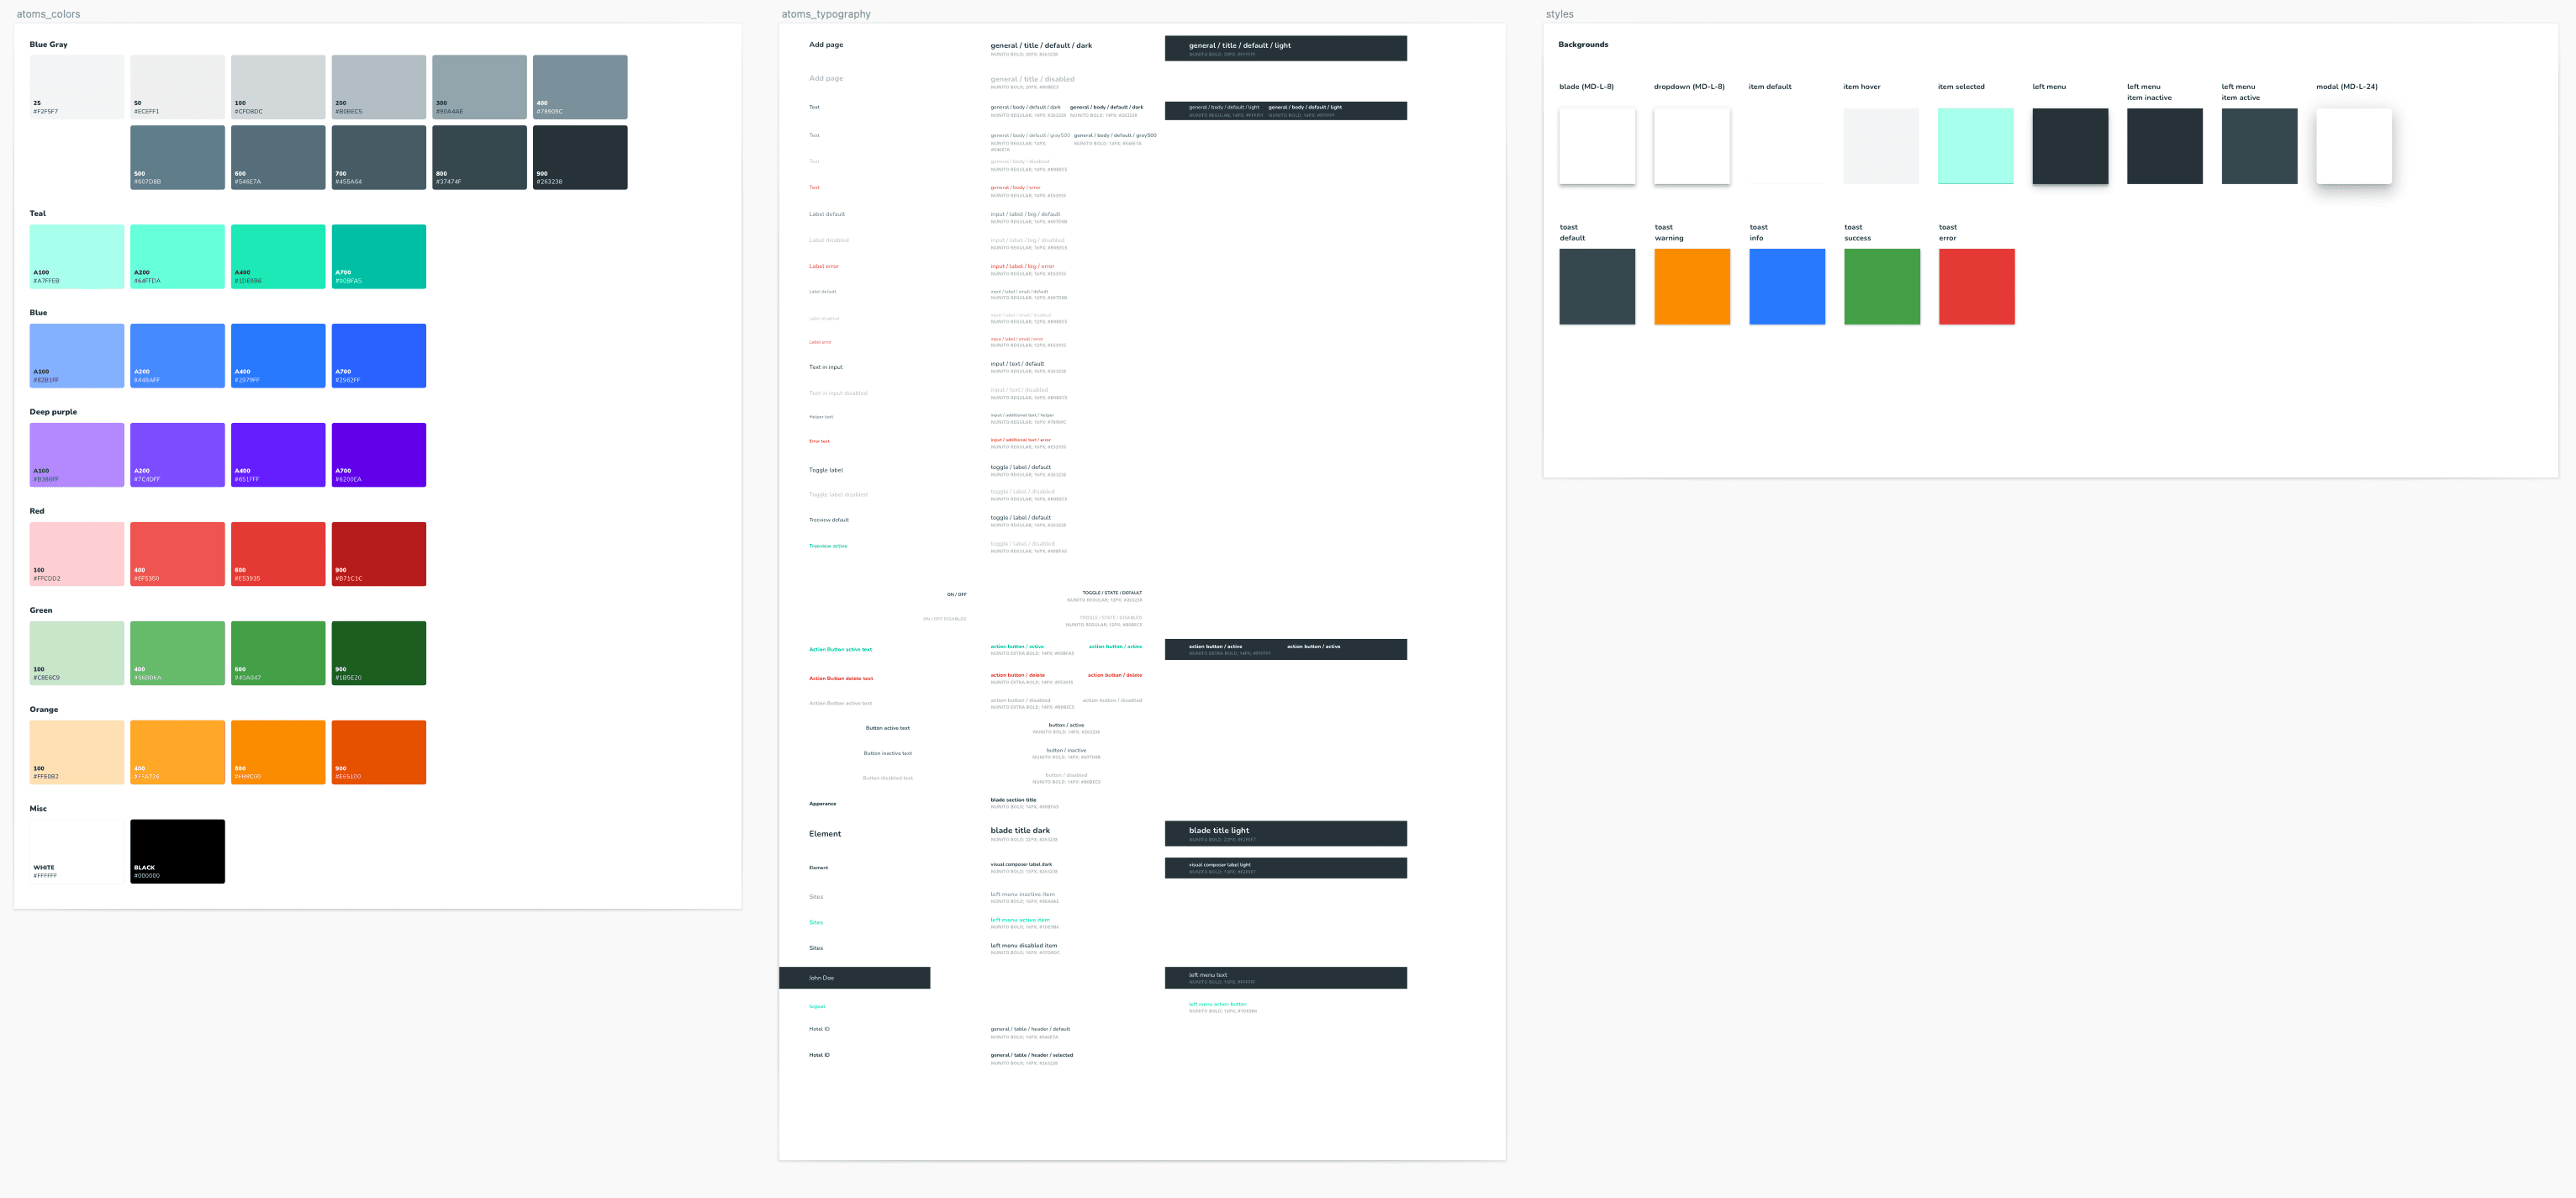Click the Blue A100 swatch
Viewport: 2576px width, 1198px height.
pyautogui.click(x=77, y=355)
